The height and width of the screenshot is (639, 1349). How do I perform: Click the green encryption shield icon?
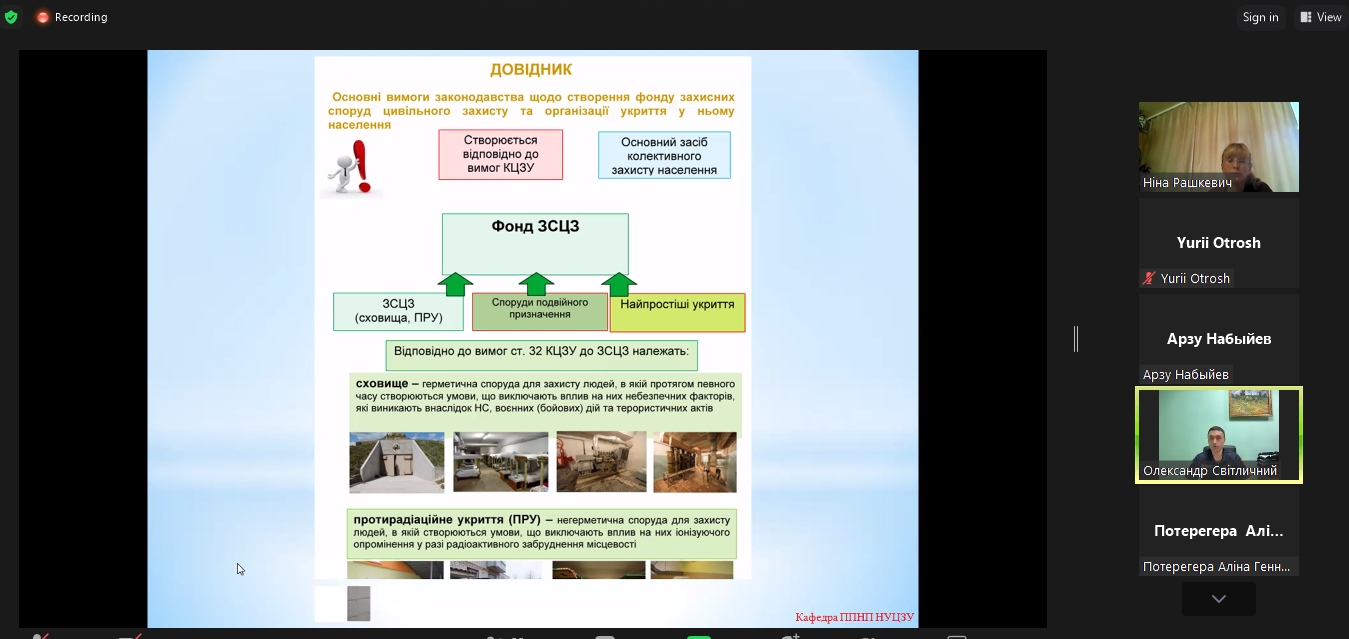[11, 17]
